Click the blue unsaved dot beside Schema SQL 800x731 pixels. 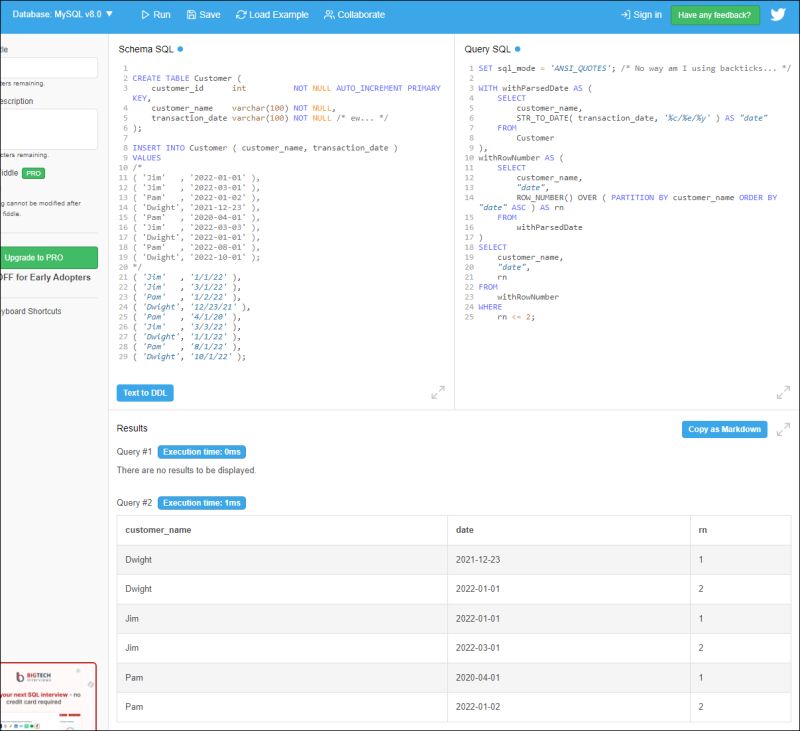pos(180,48)
